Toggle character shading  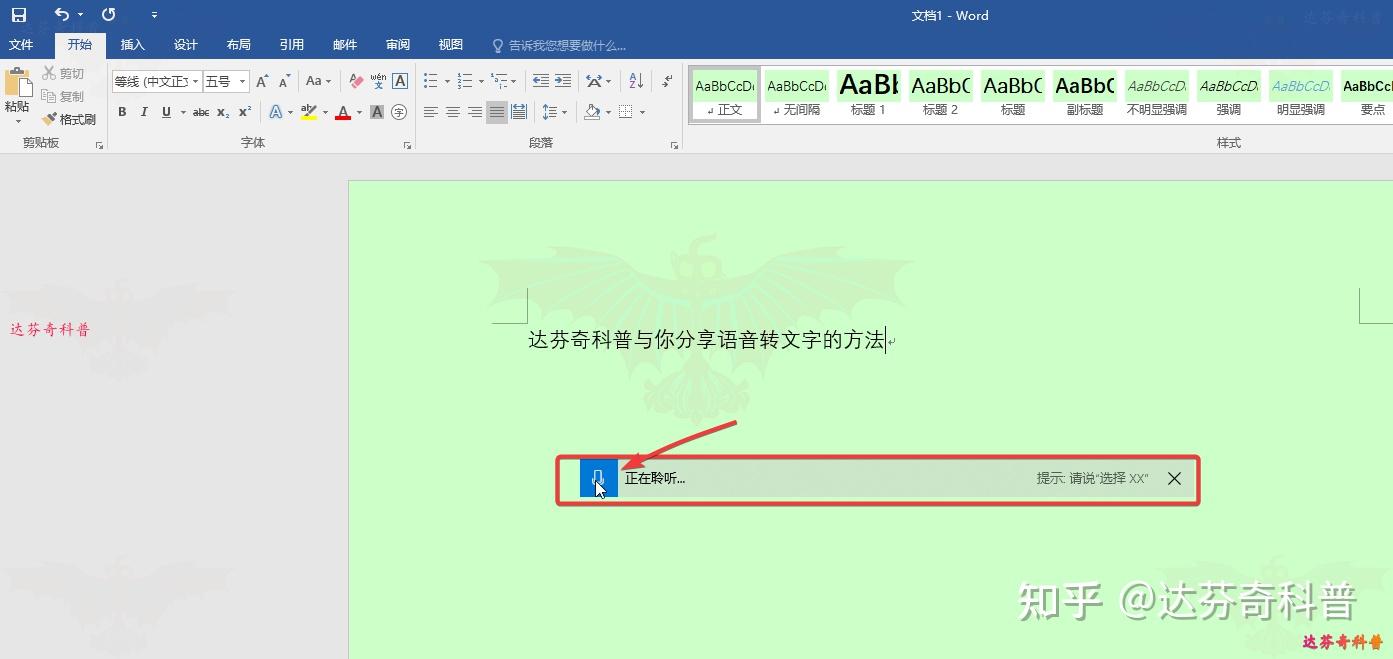point(377,112)
